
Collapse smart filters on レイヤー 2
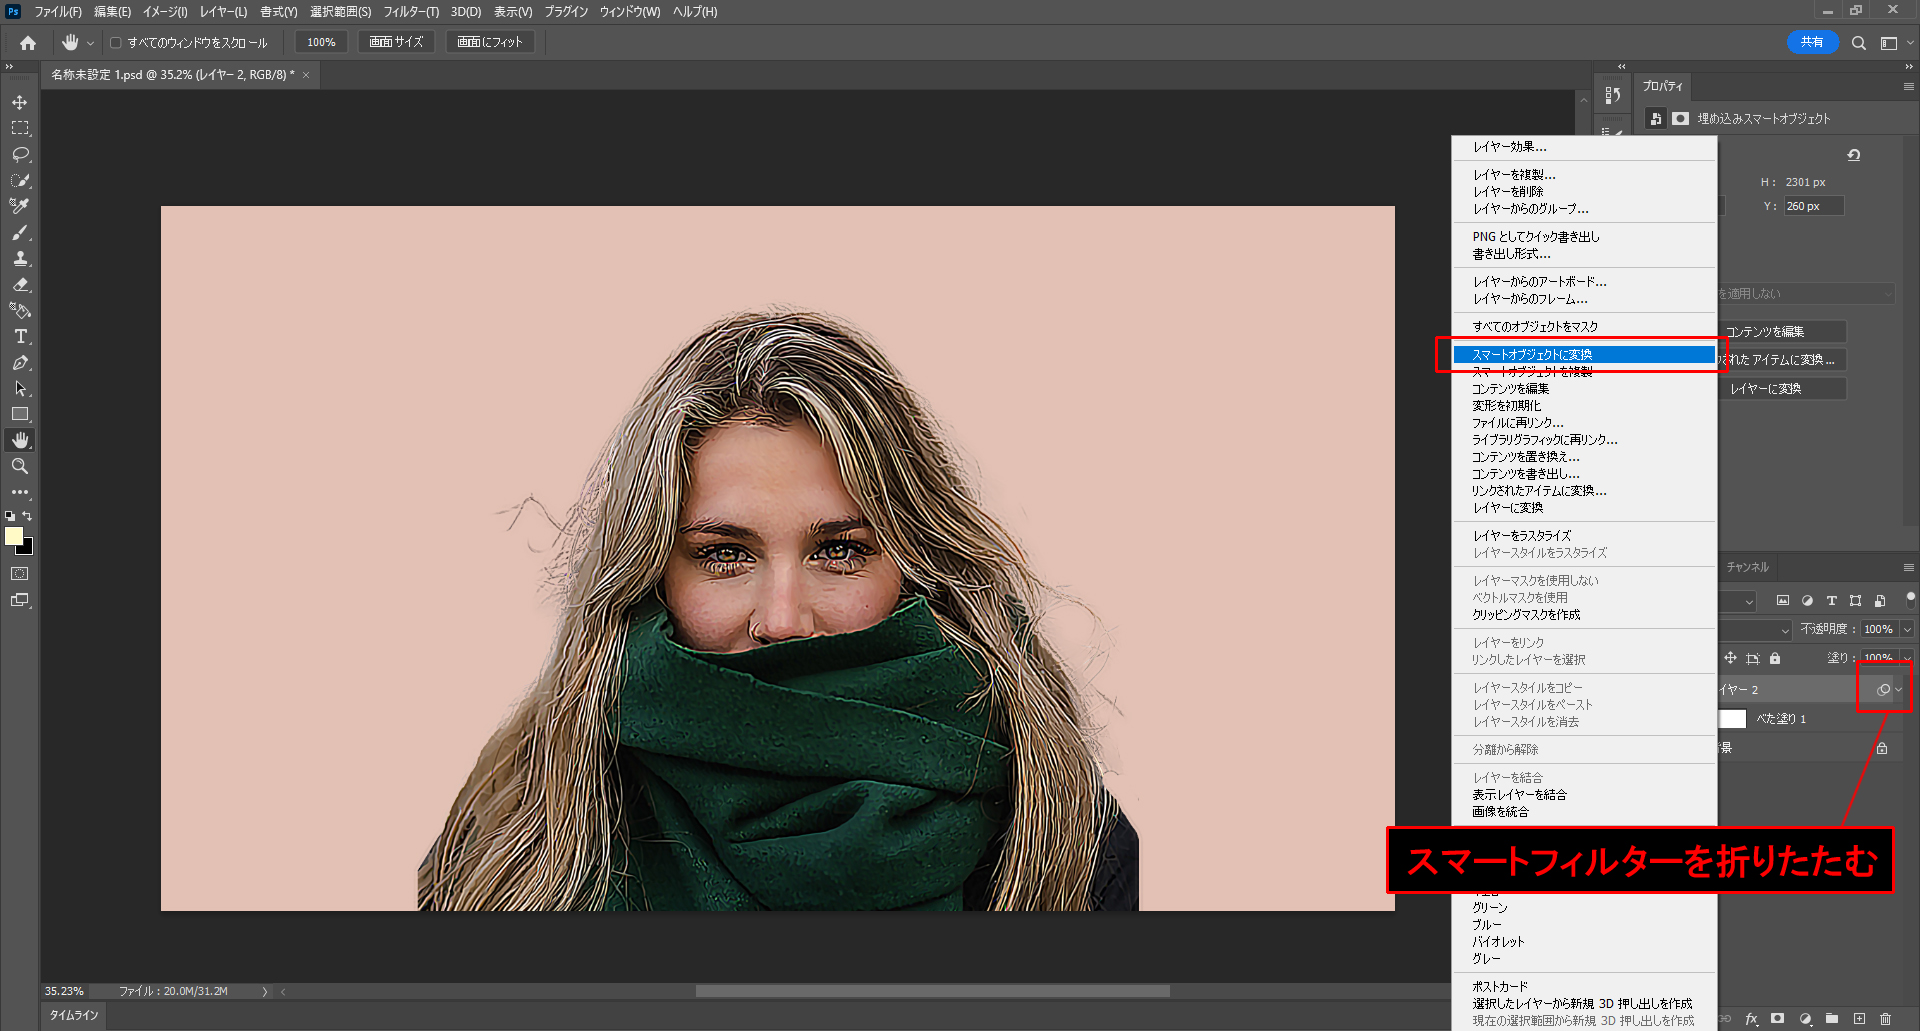[1898, 690]
